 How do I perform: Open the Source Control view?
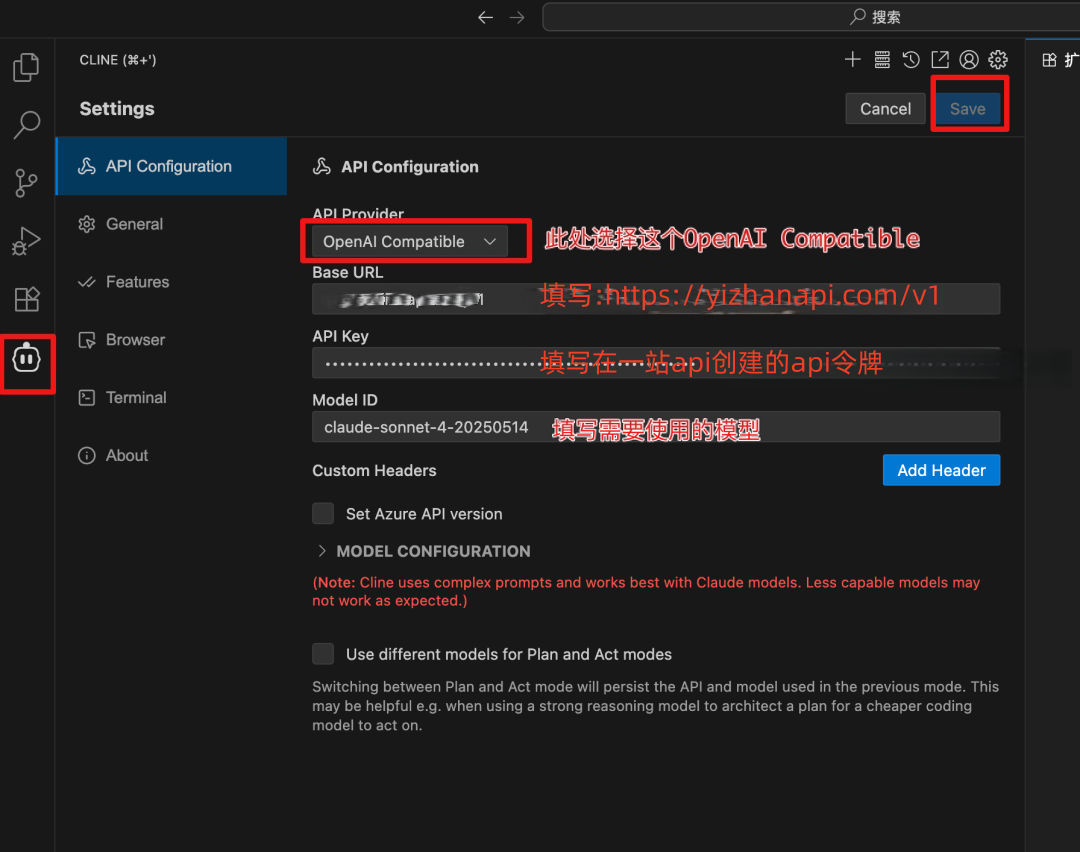[x=26, y=183]
